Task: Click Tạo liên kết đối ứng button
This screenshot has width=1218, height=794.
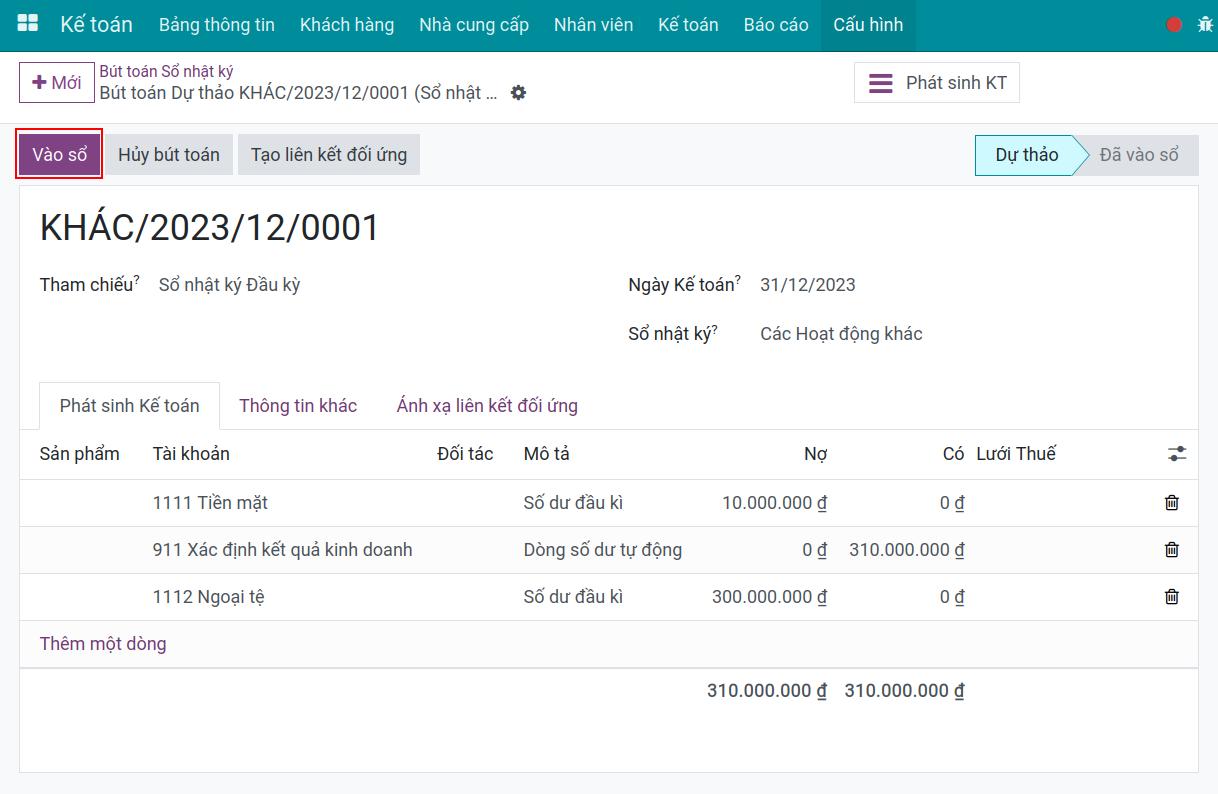Action: coord(329,155)
